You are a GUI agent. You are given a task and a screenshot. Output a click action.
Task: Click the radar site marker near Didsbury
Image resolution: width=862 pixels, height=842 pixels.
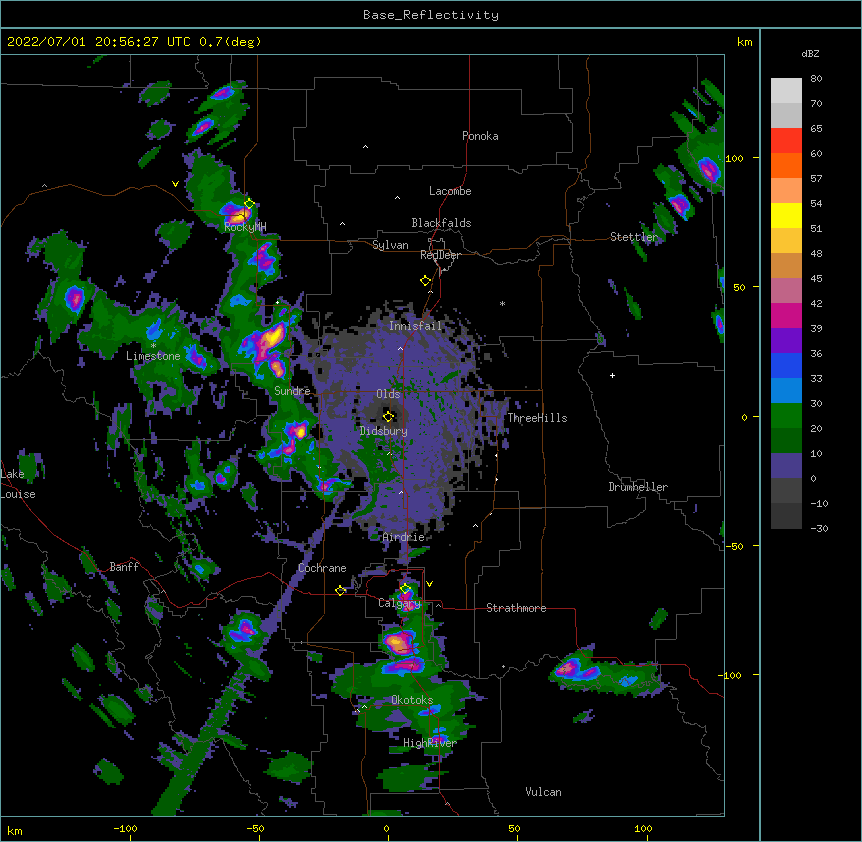click(388, 416)
